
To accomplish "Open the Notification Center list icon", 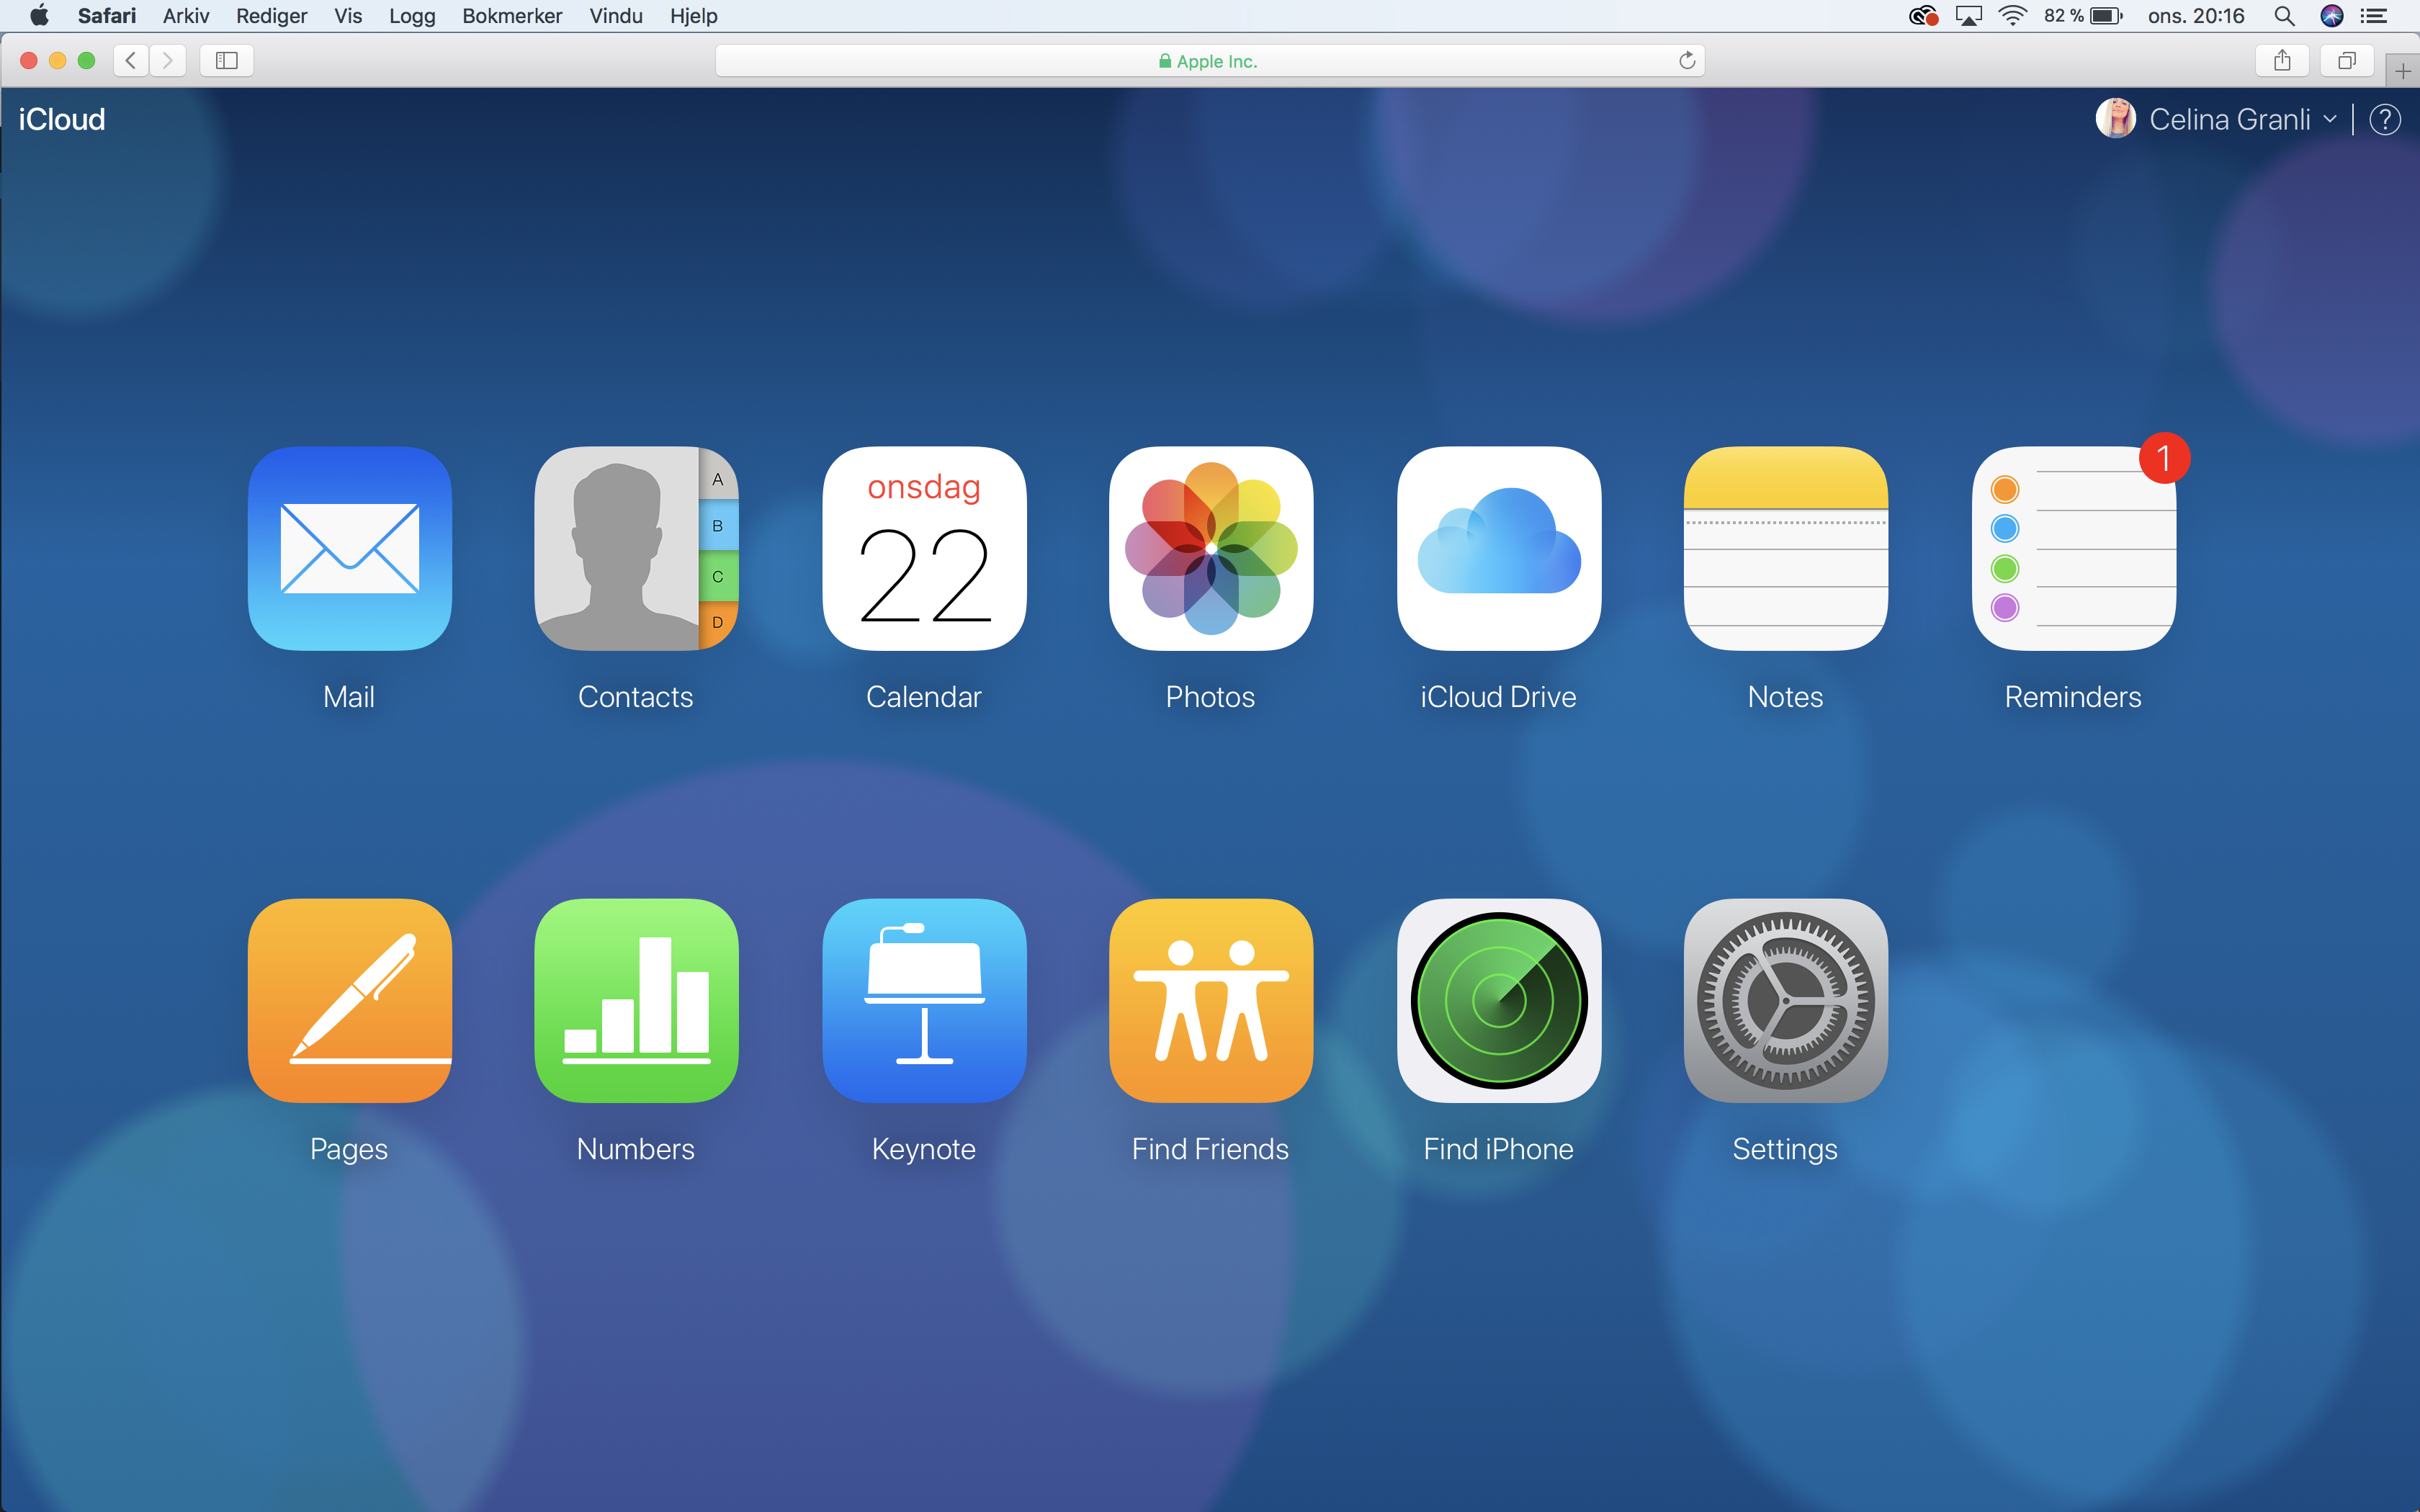I will (x=2374, y=16).
